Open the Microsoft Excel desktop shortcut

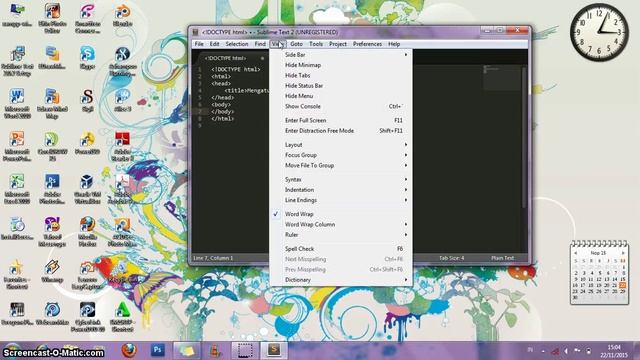point(17,189)
